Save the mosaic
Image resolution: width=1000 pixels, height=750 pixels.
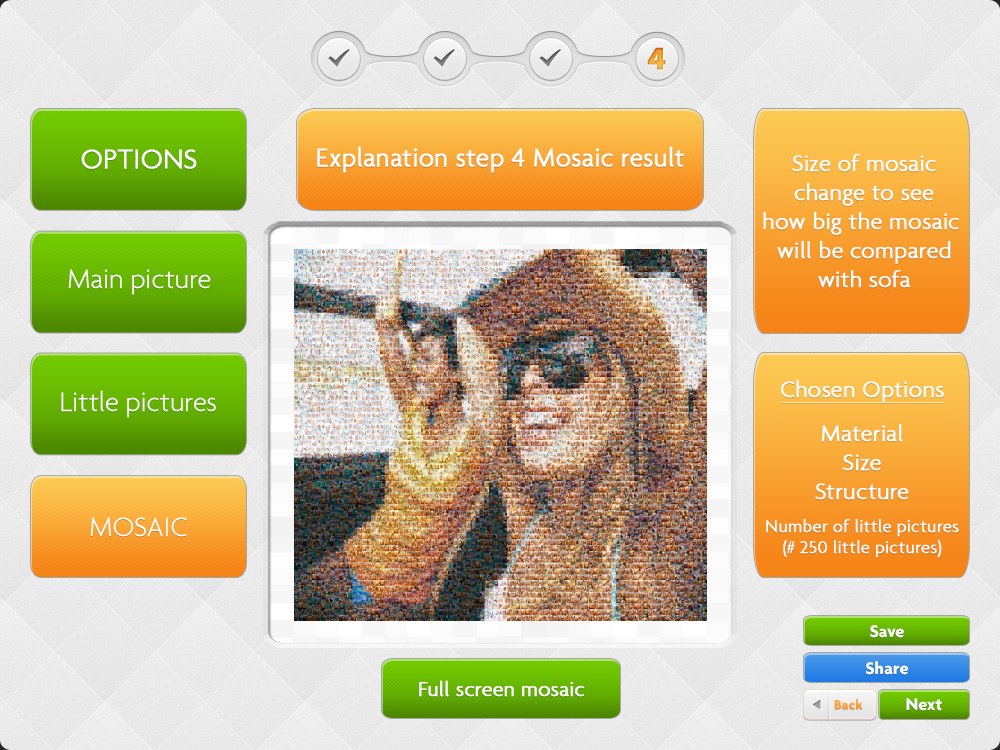click(886, 631)
